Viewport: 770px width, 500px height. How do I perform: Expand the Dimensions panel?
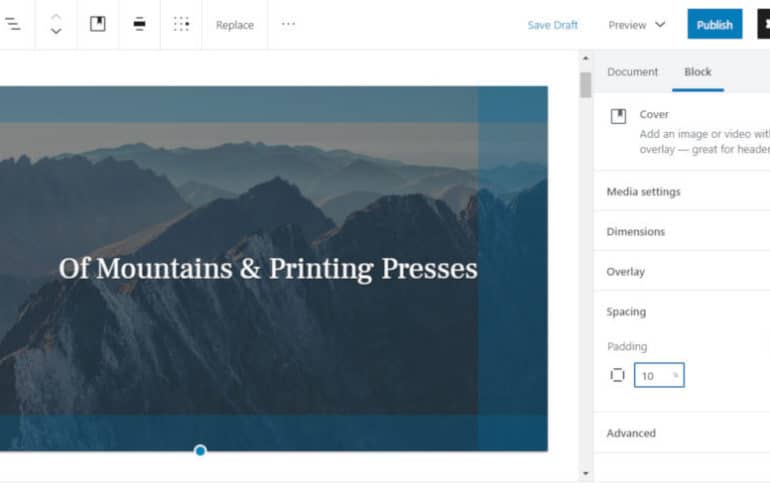click(682, 231)
